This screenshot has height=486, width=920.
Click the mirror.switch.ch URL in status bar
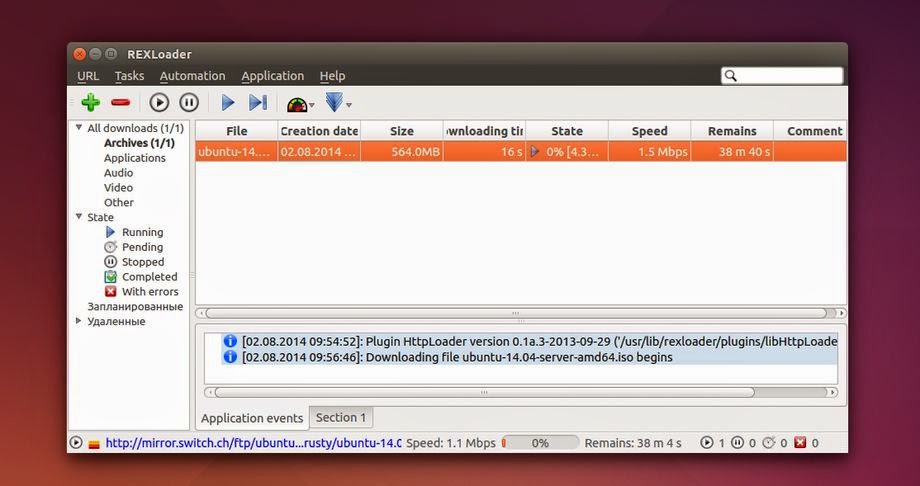coord(253,443)
